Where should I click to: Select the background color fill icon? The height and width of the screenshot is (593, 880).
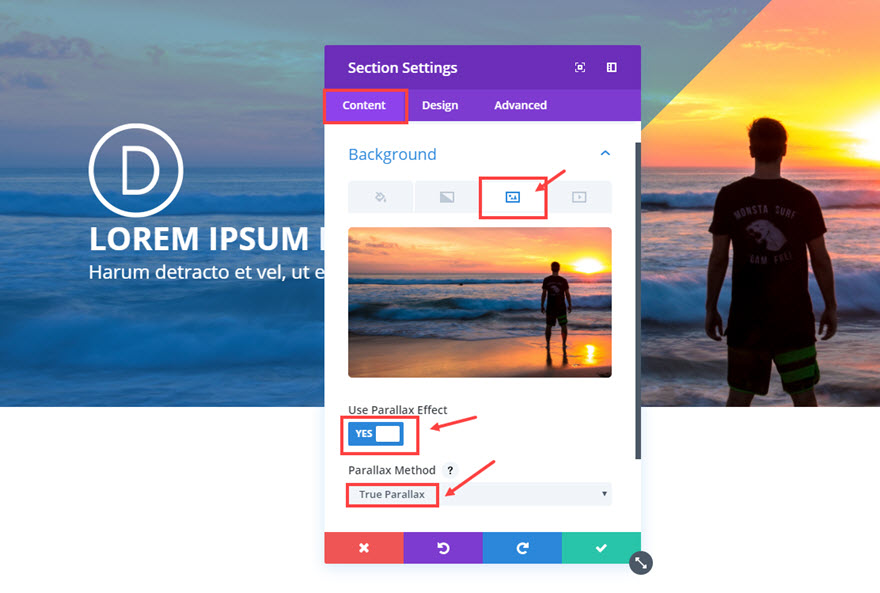(381, 197)
